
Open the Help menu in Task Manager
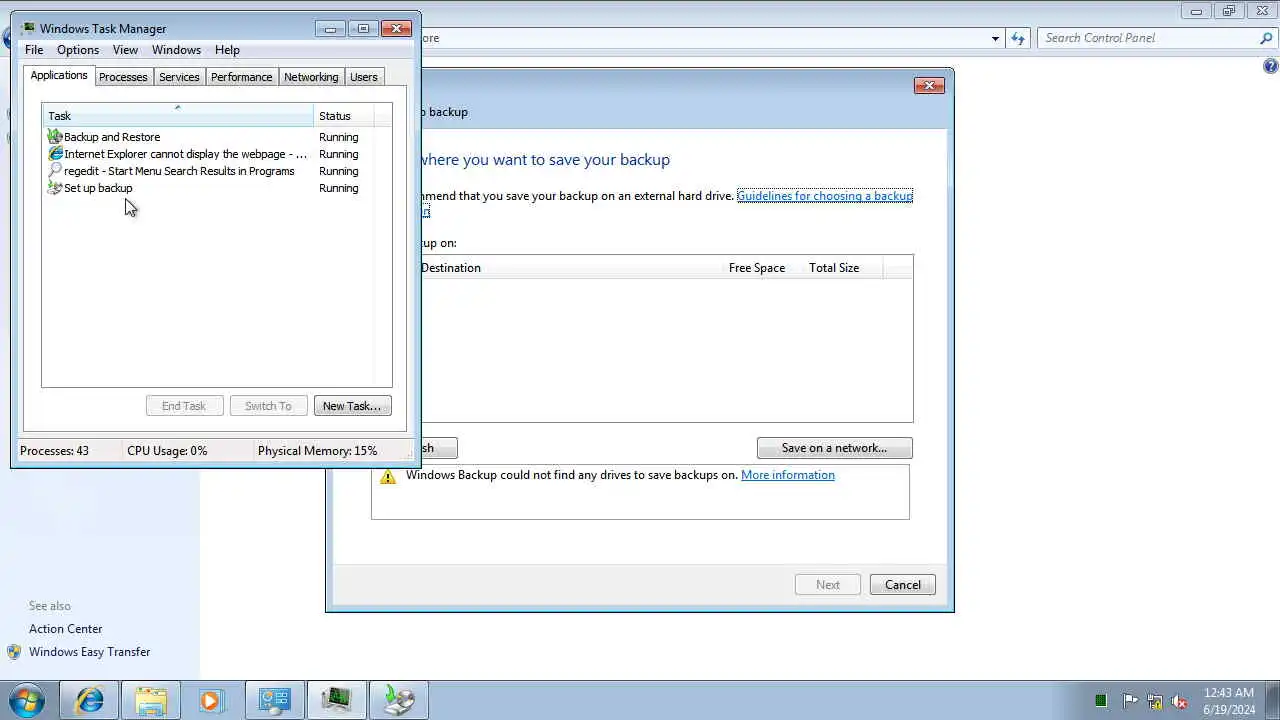pos(227,50)
